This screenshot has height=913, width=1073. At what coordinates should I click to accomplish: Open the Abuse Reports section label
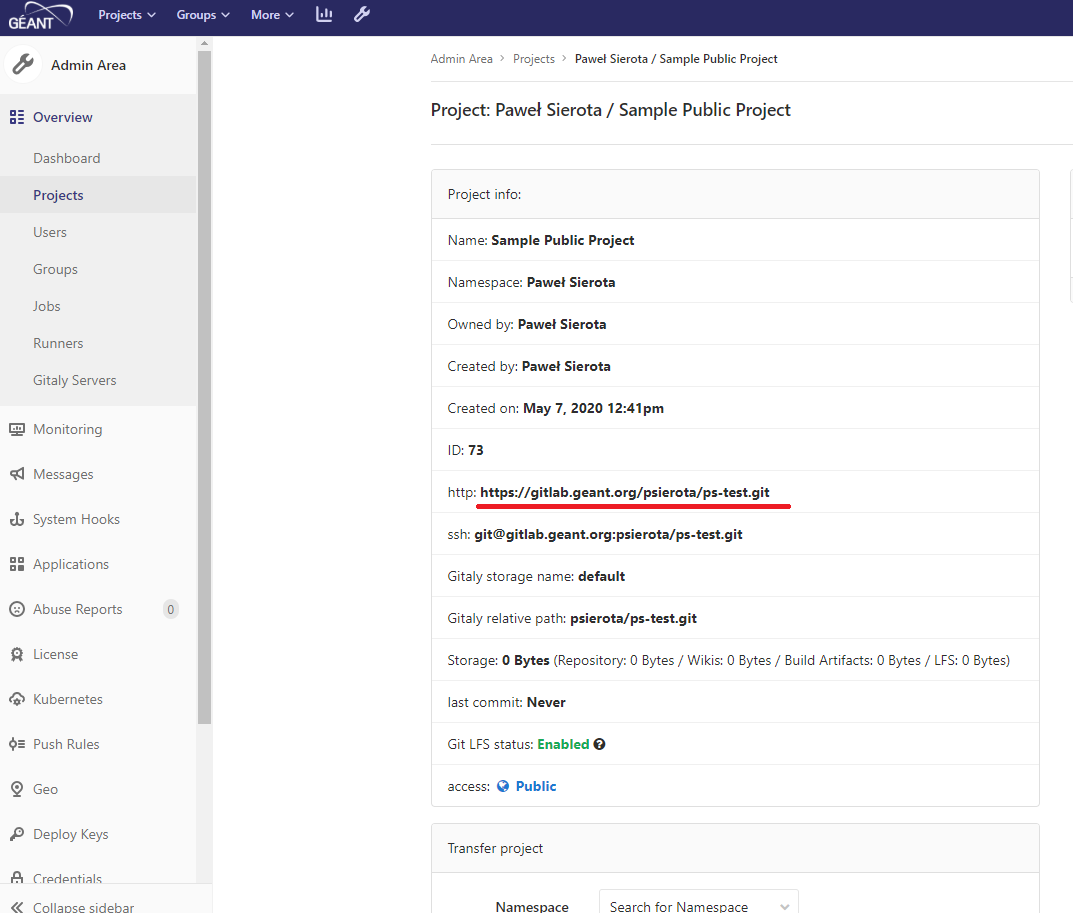78,609
